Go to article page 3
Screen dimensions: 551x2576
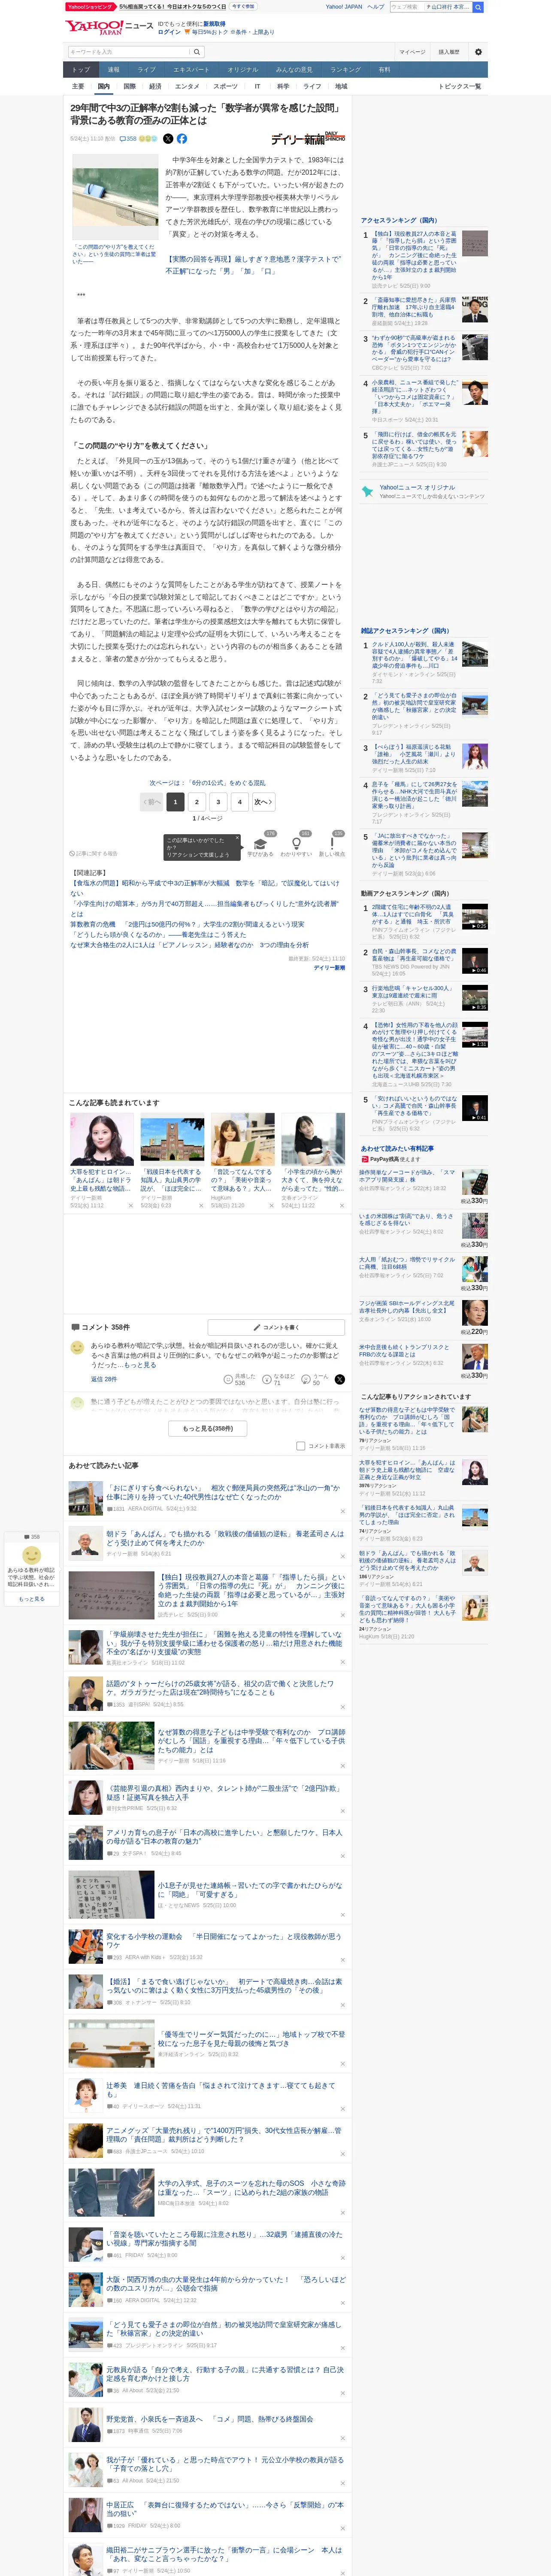(218, 802)
